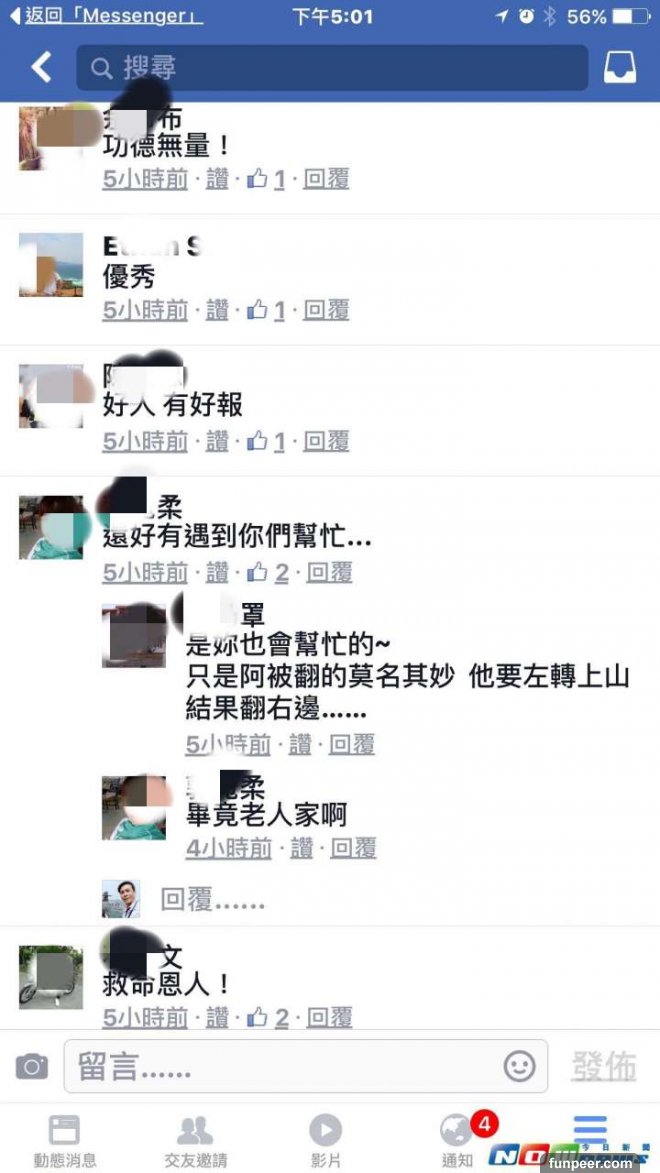Switch to the 影片 video tab
The image size is (660, 1173).
point(325,1141)
